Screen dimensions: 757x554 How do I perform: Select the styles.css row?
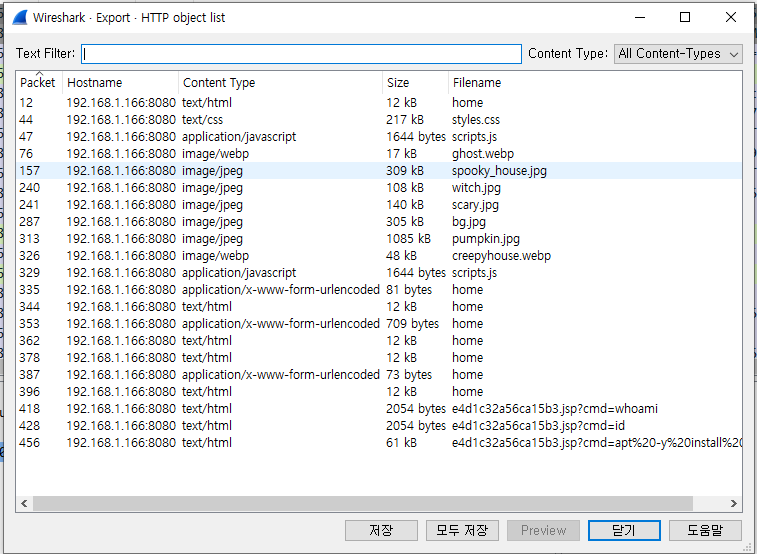point(379,120)
